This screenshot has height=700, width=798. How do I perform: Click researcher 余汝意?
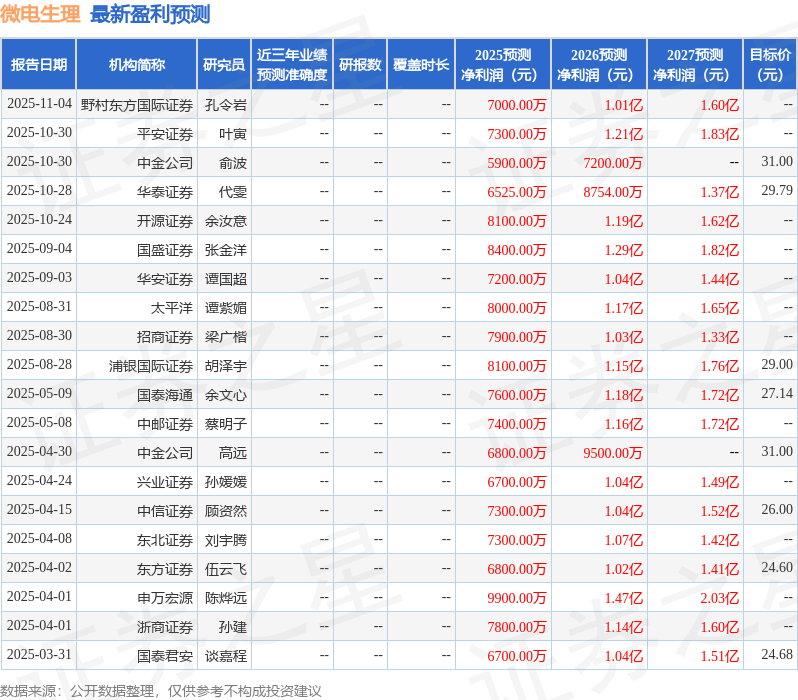[226, 221]
